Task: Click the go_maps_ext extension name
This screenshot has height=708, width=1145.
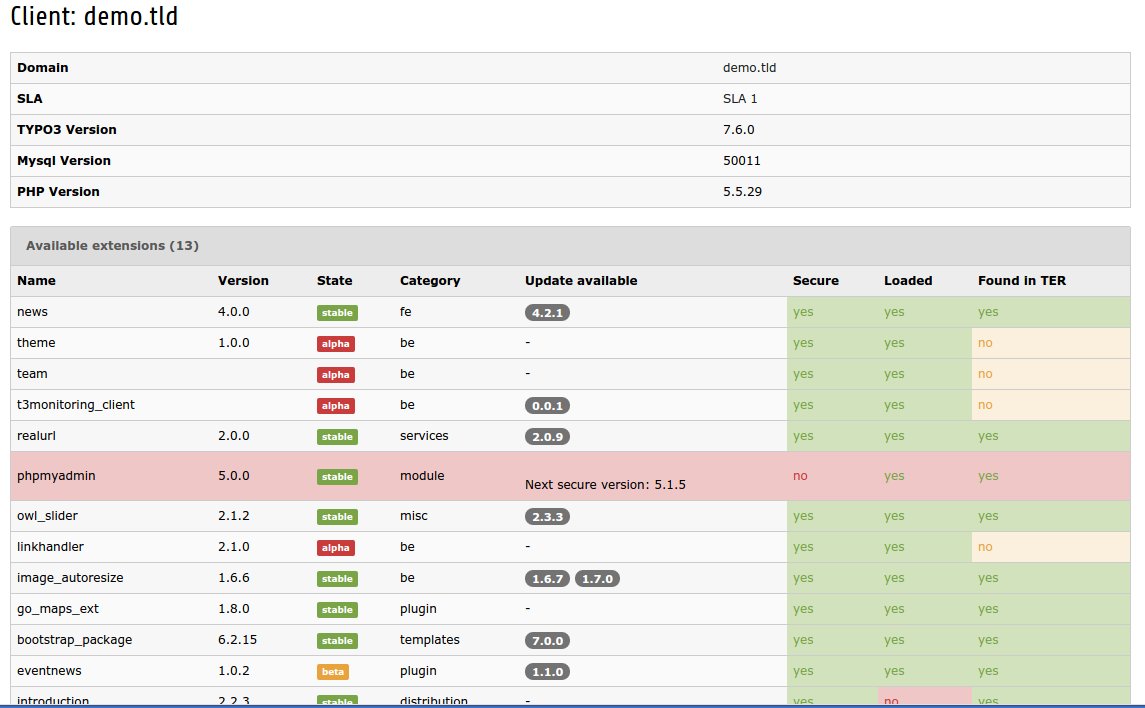Action: pos(58,609)
